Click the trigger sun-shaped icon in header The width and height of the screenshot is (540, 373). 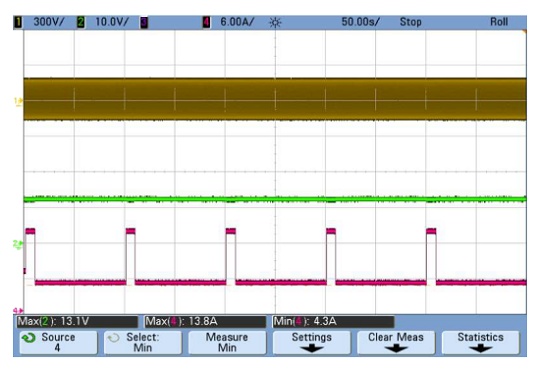pos(275,23)
